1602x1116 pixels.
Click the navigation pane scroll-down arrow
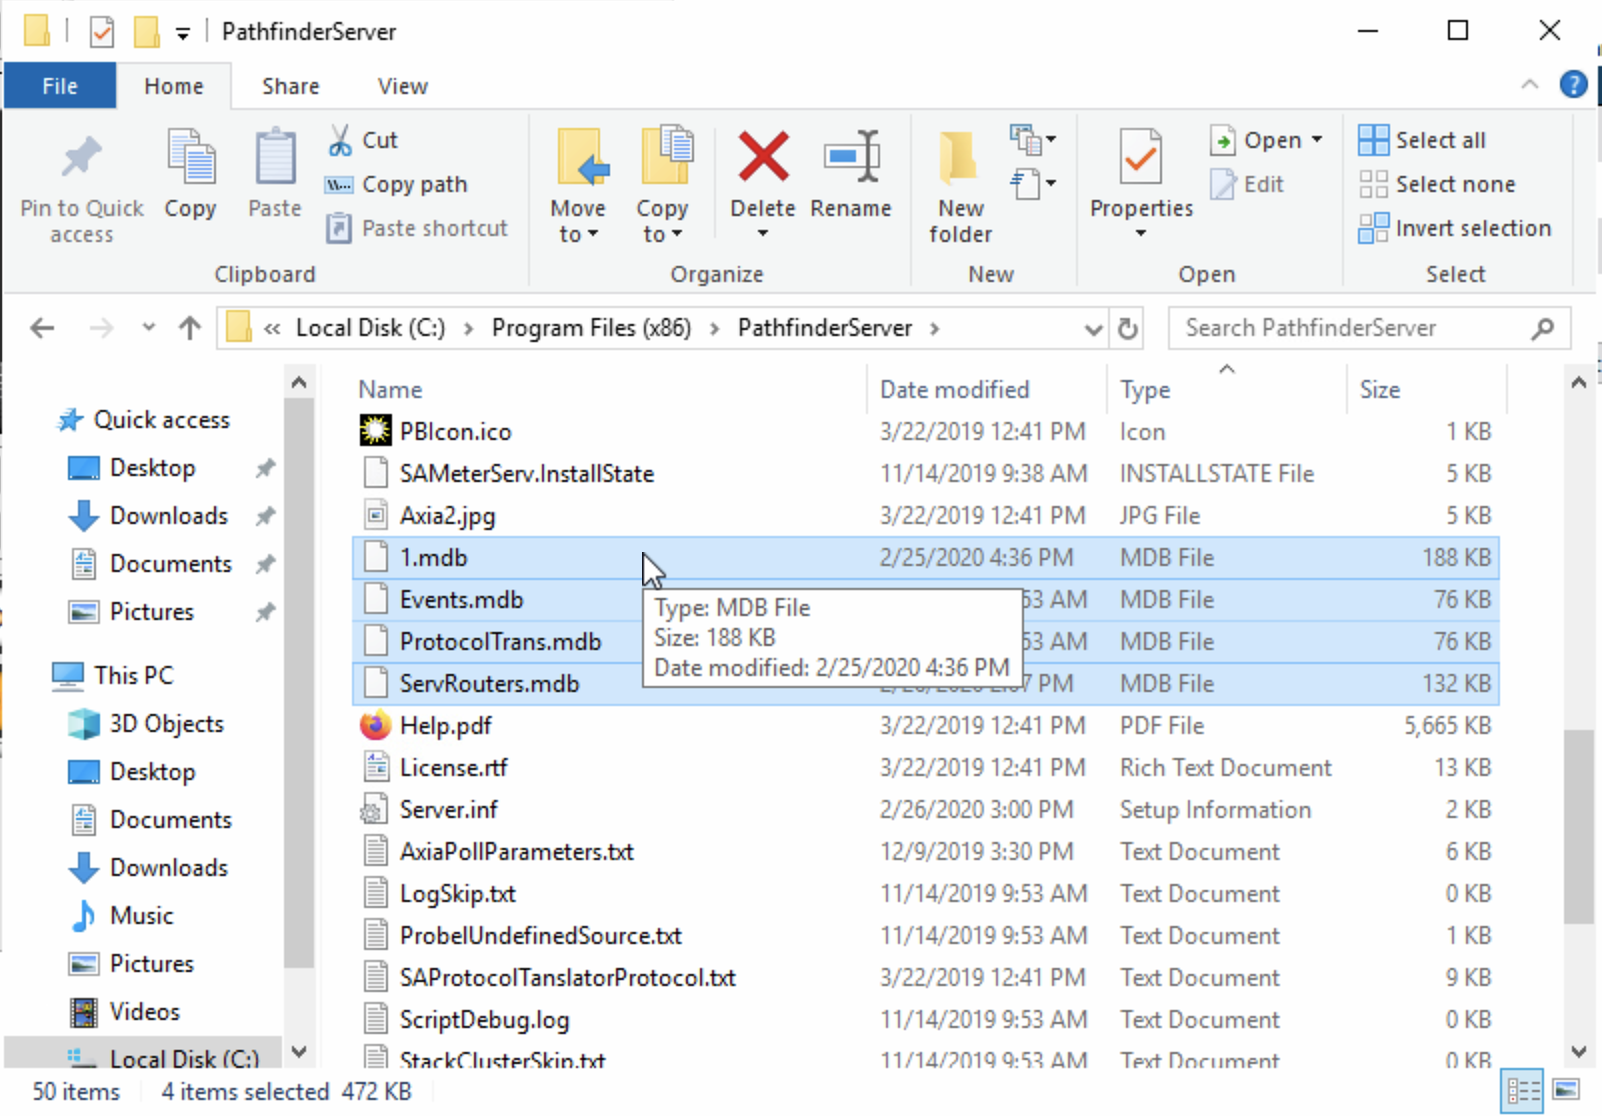point(298,1051)
